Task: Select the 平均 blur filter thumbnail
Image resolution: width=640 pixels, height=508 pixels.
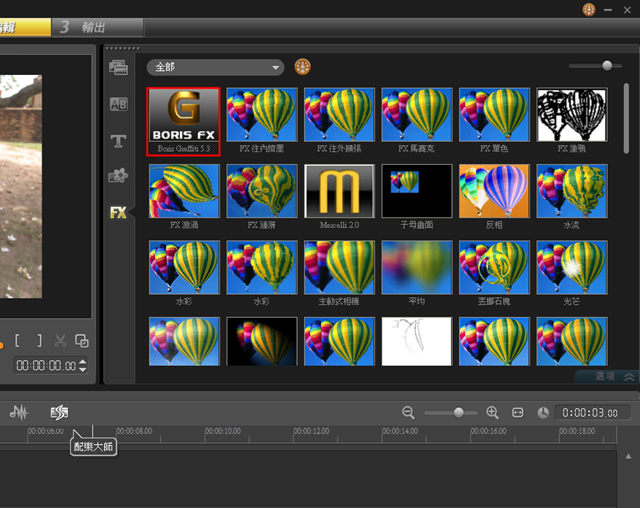Action: [417, 267]
